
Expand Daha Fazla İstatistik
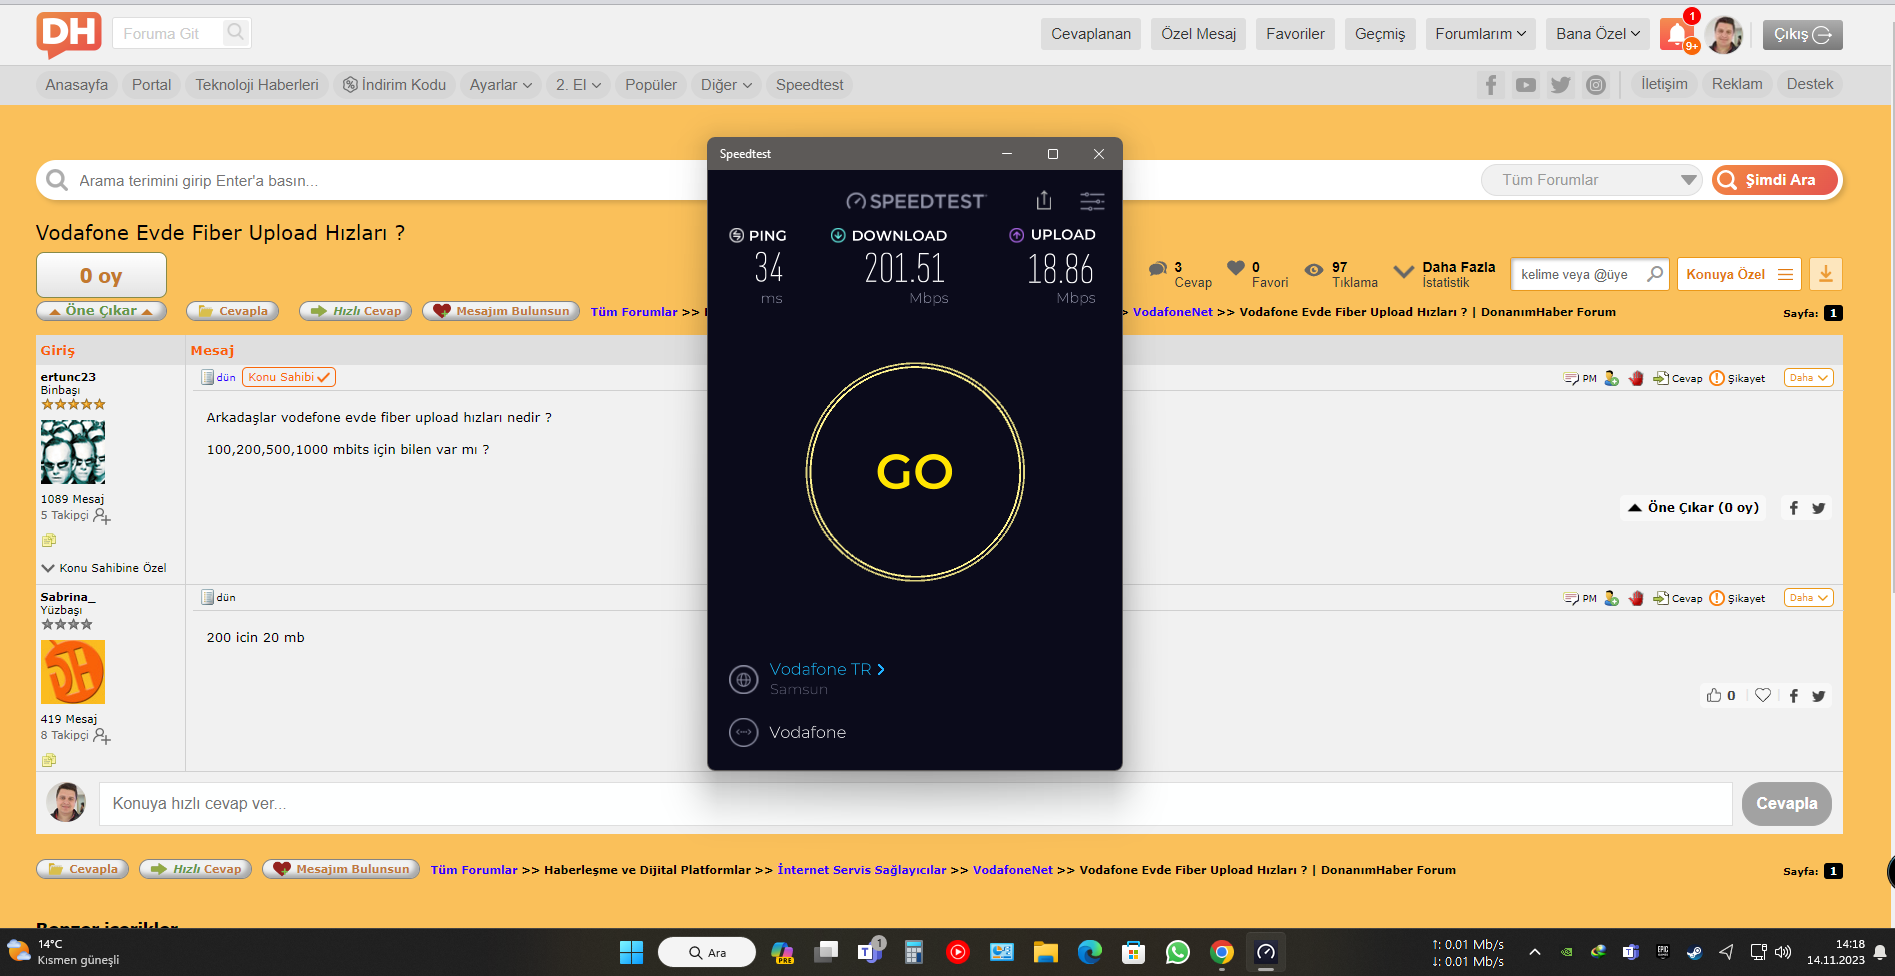click(1445, 274)
